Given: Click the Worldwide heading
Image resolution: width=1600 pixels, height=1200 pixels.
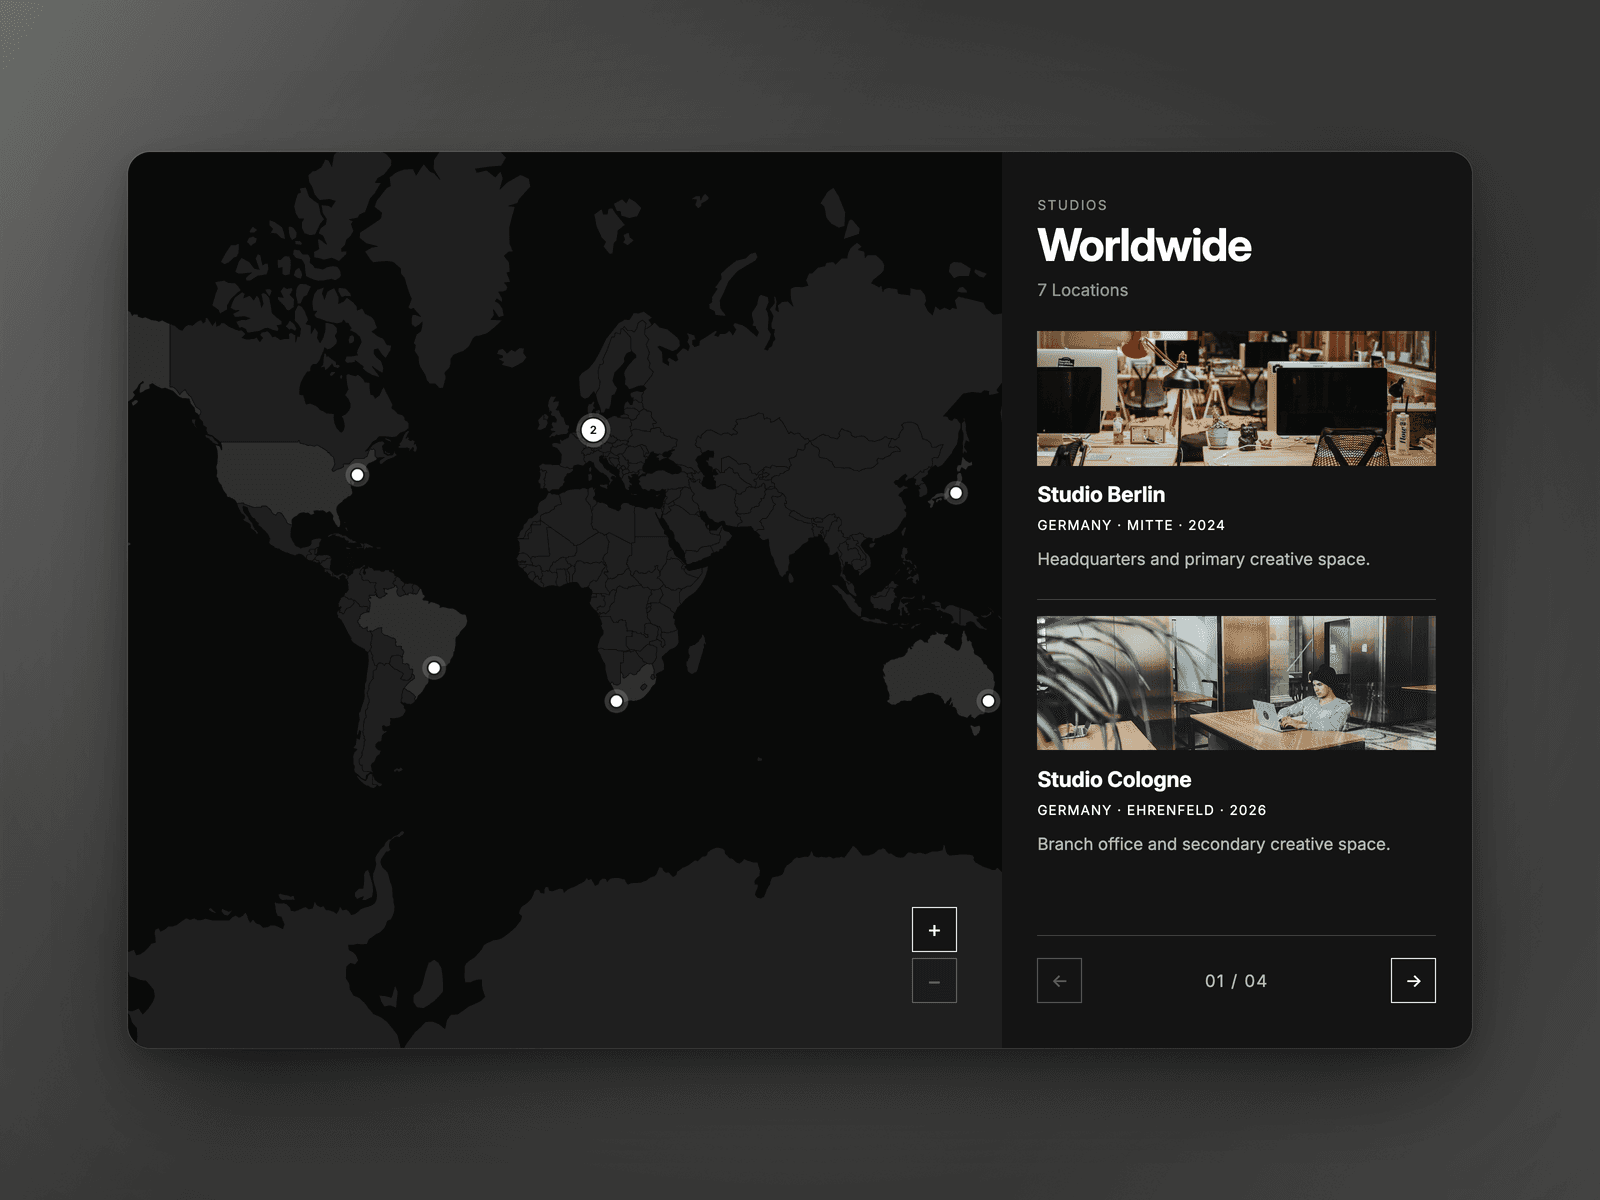Looking at the screenshot, I should [x=1144, y=246].
